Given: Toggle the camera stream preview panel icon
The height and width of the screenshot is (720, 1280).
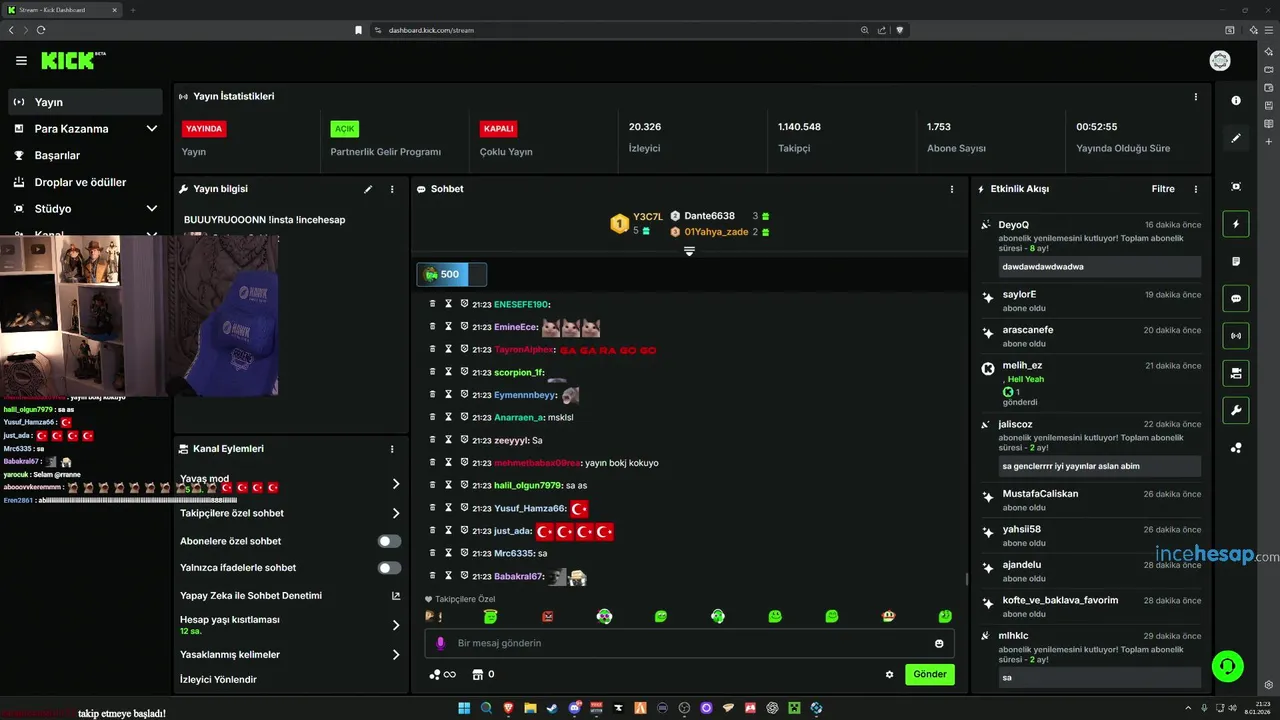Looking at the screenshot, I should click(1236, 373).
